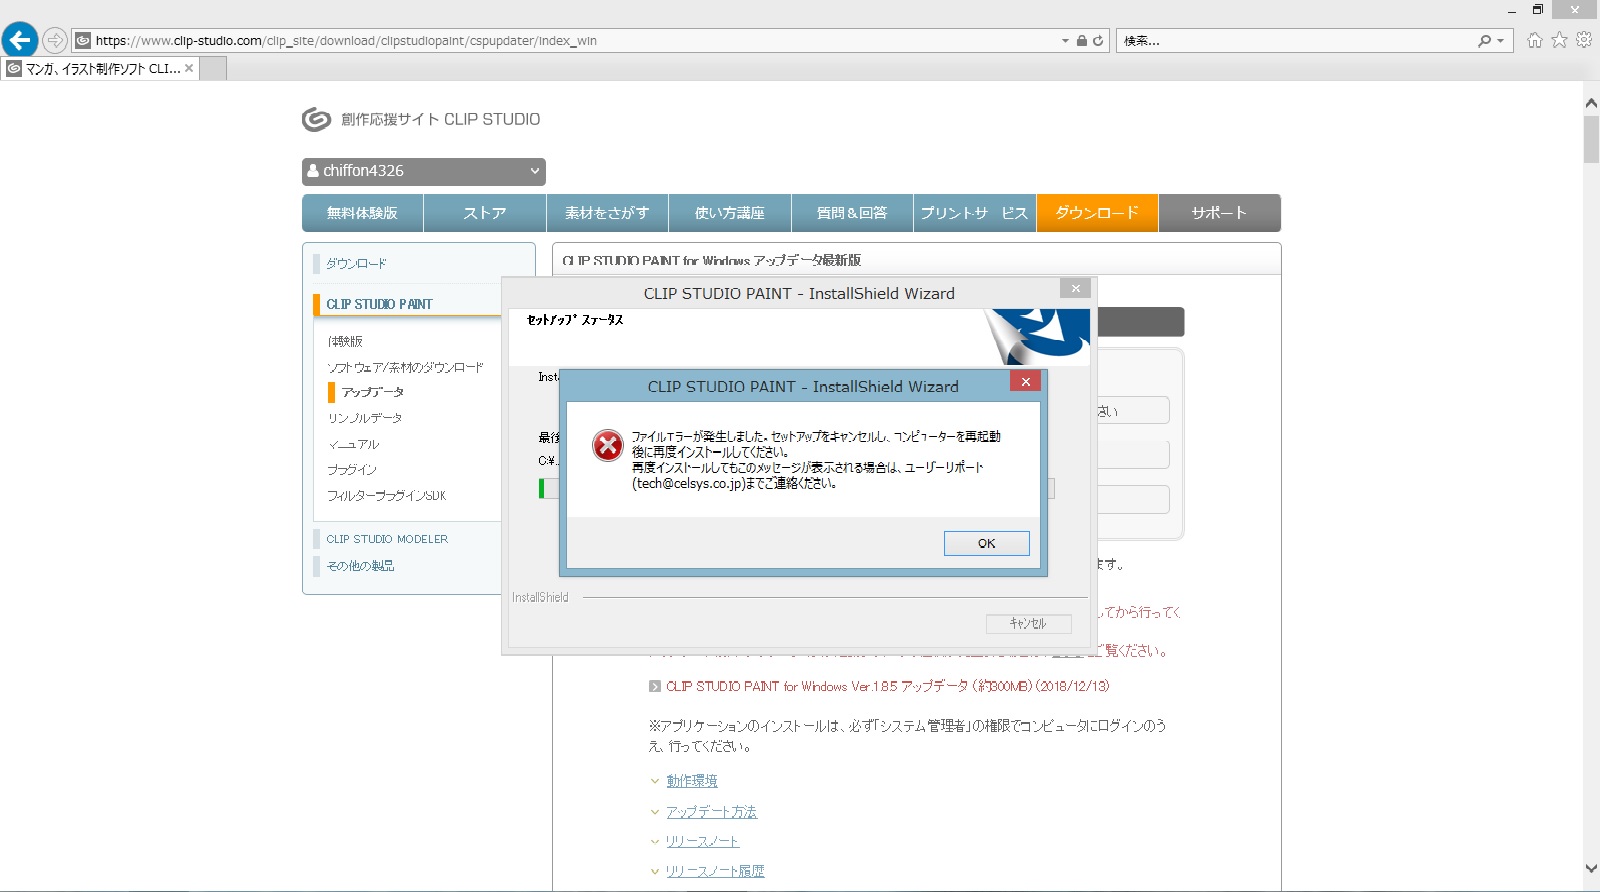Open the アップデート方法 link

click(712, 812)
